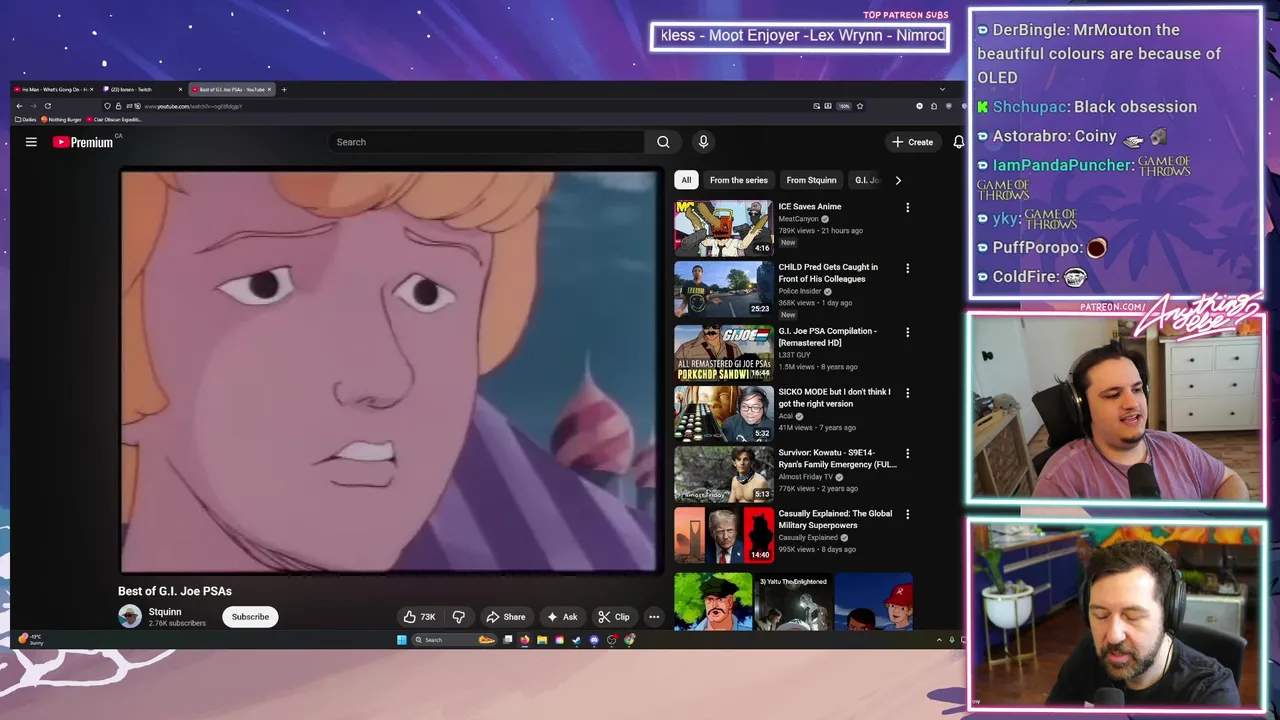Subscribe to the Stquinn channel

(250, 617)
